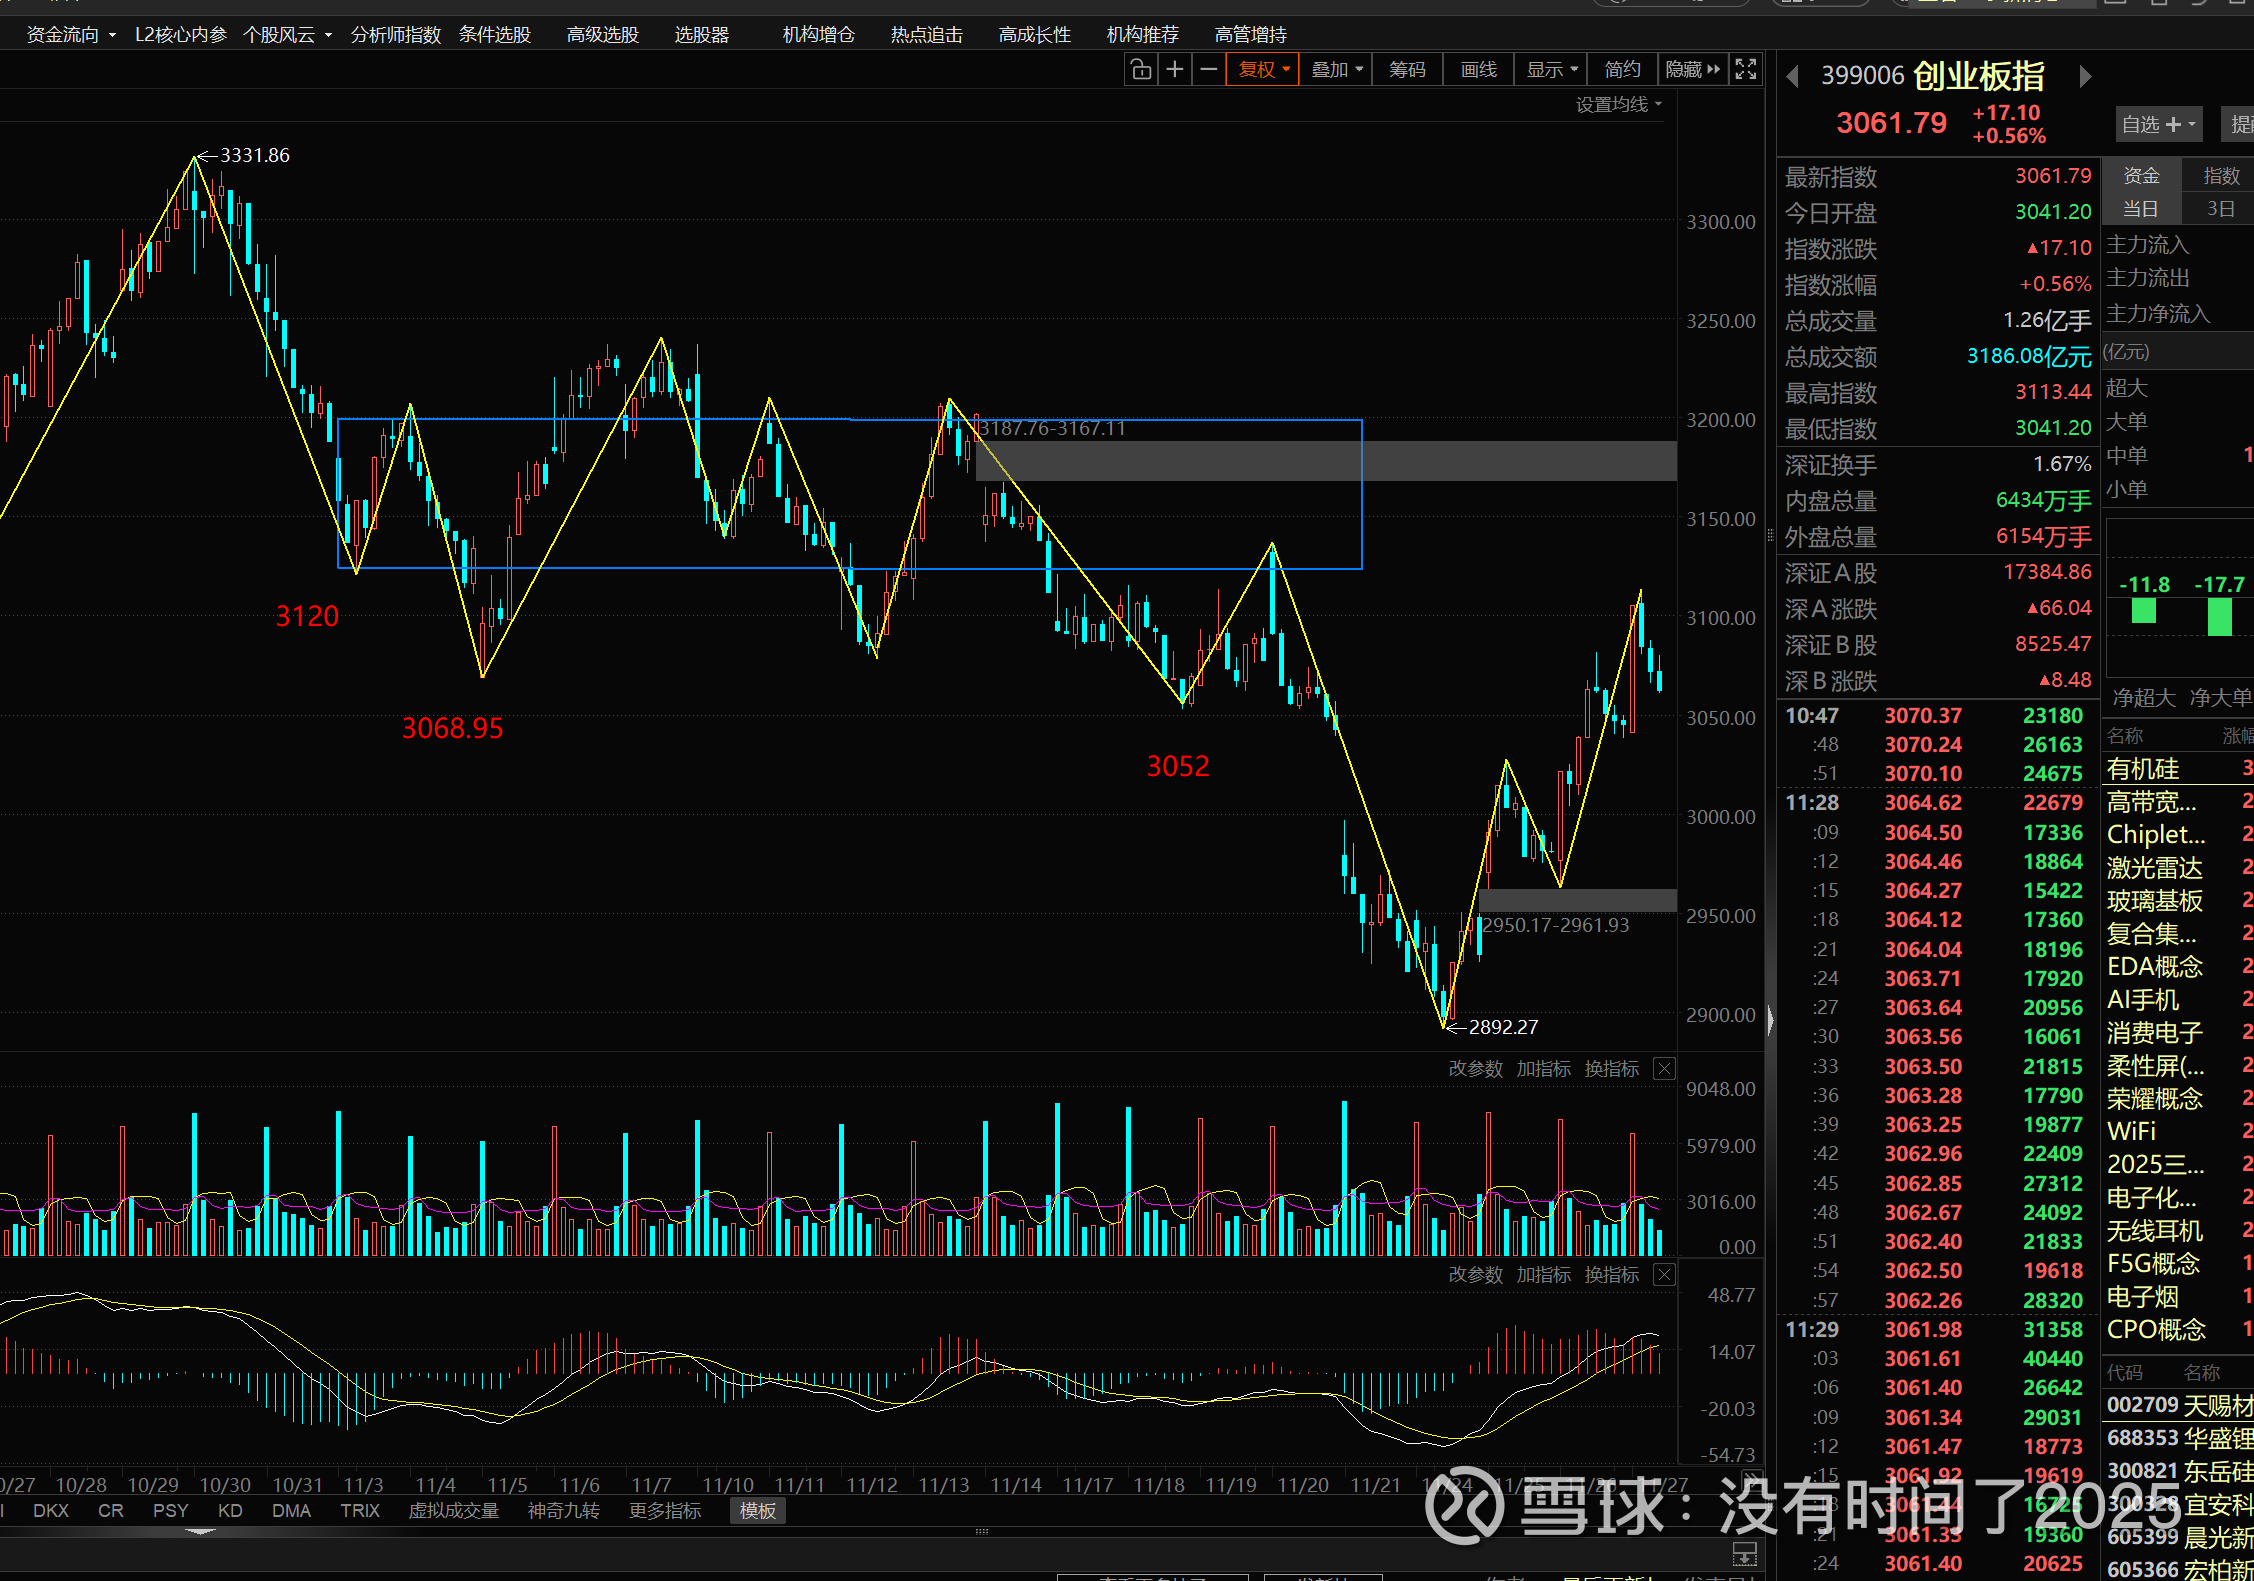
Task: Click 隐藏 to hide side panel
Action: (x=1692, y=69)
